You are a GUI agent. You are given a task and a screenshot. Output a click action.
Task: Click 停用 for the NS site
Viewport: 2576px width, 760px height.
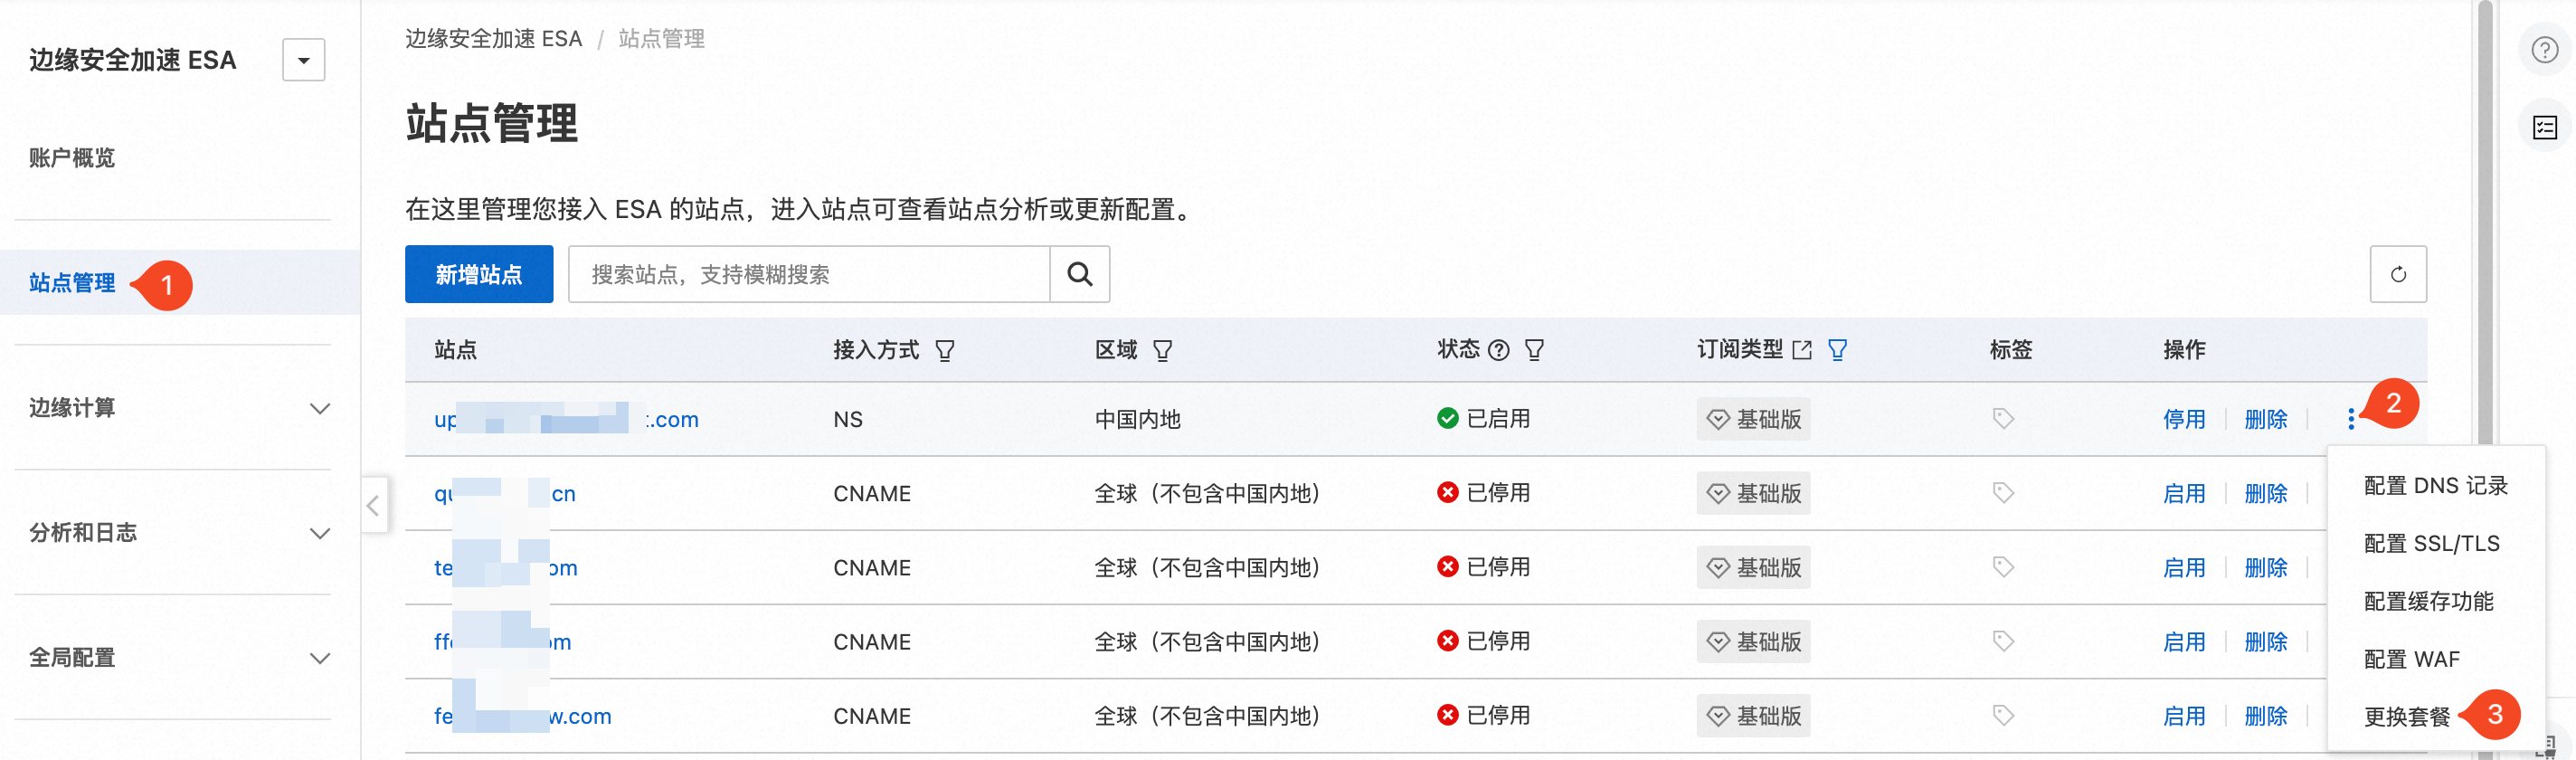[x=2184, y=419]
